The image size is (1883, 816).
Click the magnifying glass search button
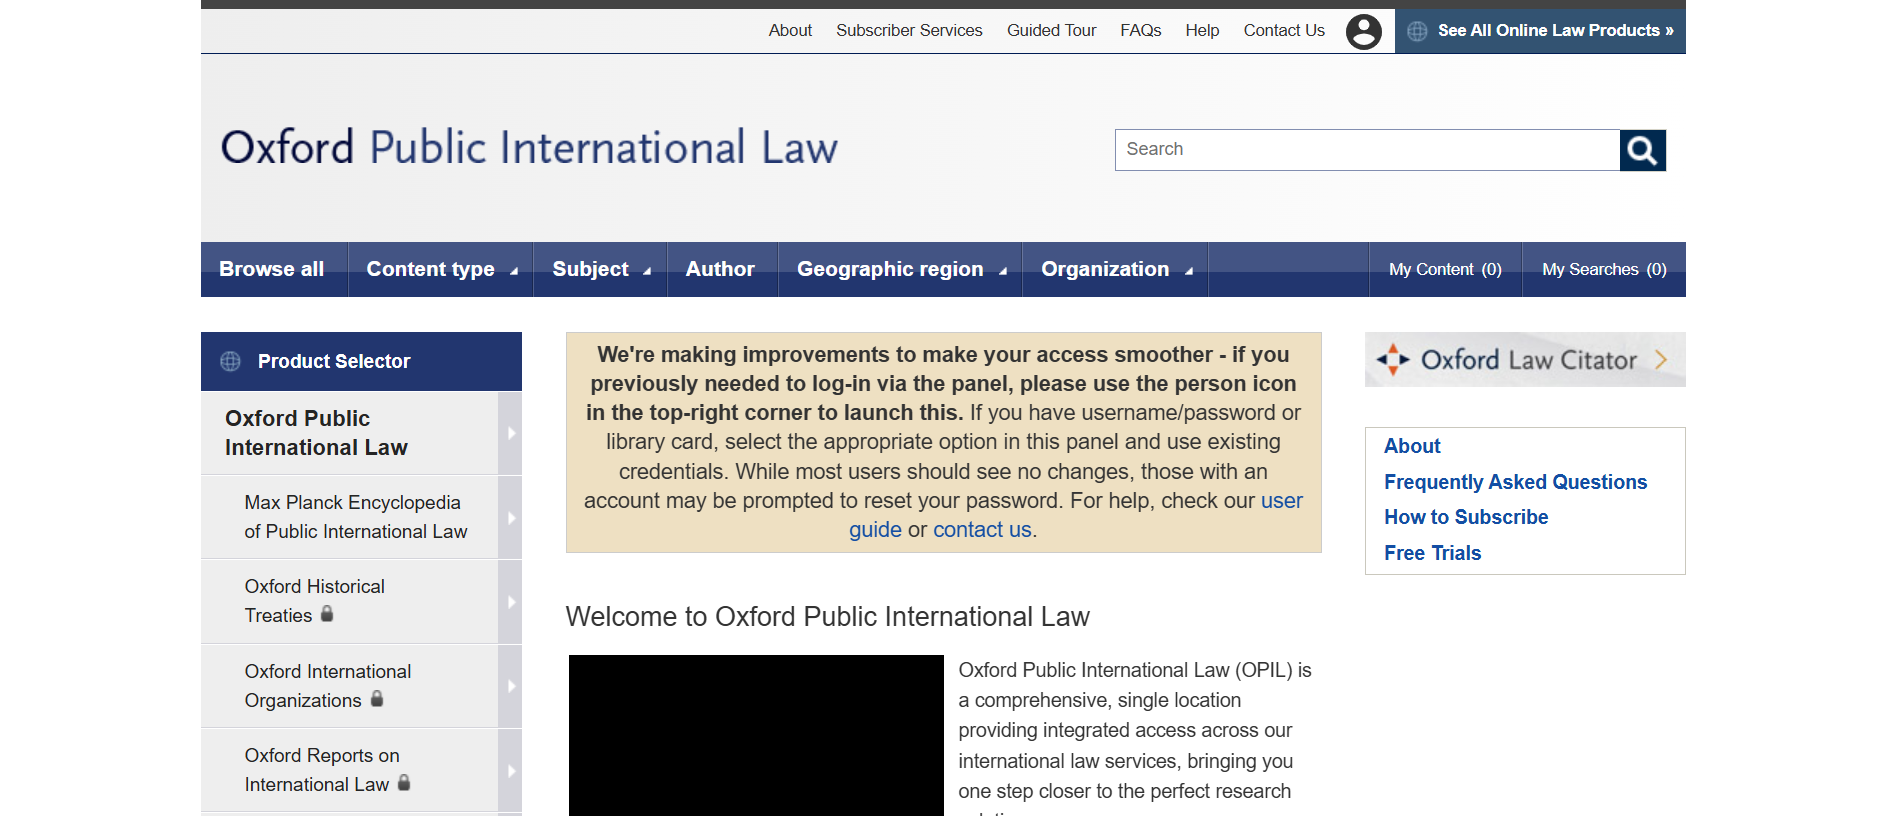(1642, 150)
